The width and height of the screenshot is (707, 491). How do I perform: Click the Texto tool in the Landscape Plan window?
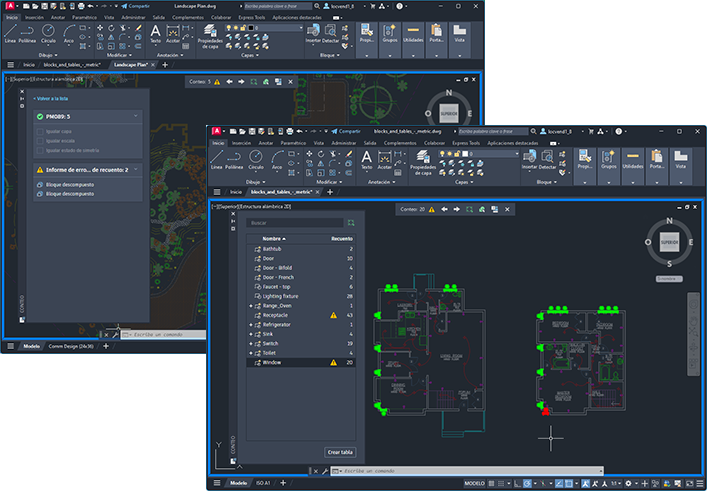[156, 33]
